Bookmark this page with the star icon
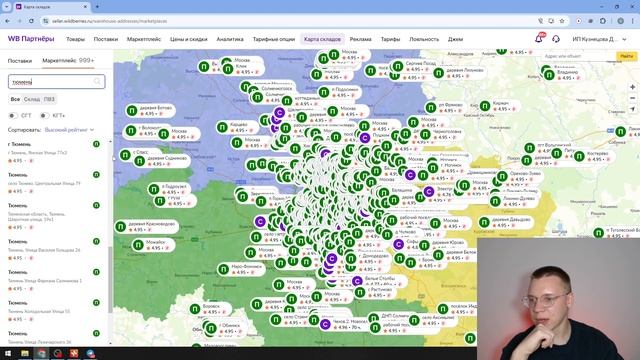This screenshot has height=360, width=640. 562,21
